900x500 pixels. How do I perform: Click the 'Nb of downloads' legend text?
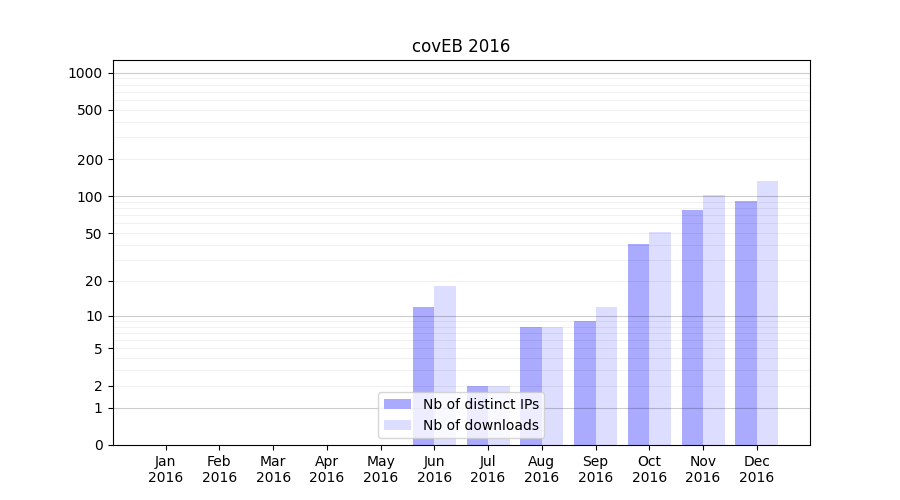coord(481,425)
